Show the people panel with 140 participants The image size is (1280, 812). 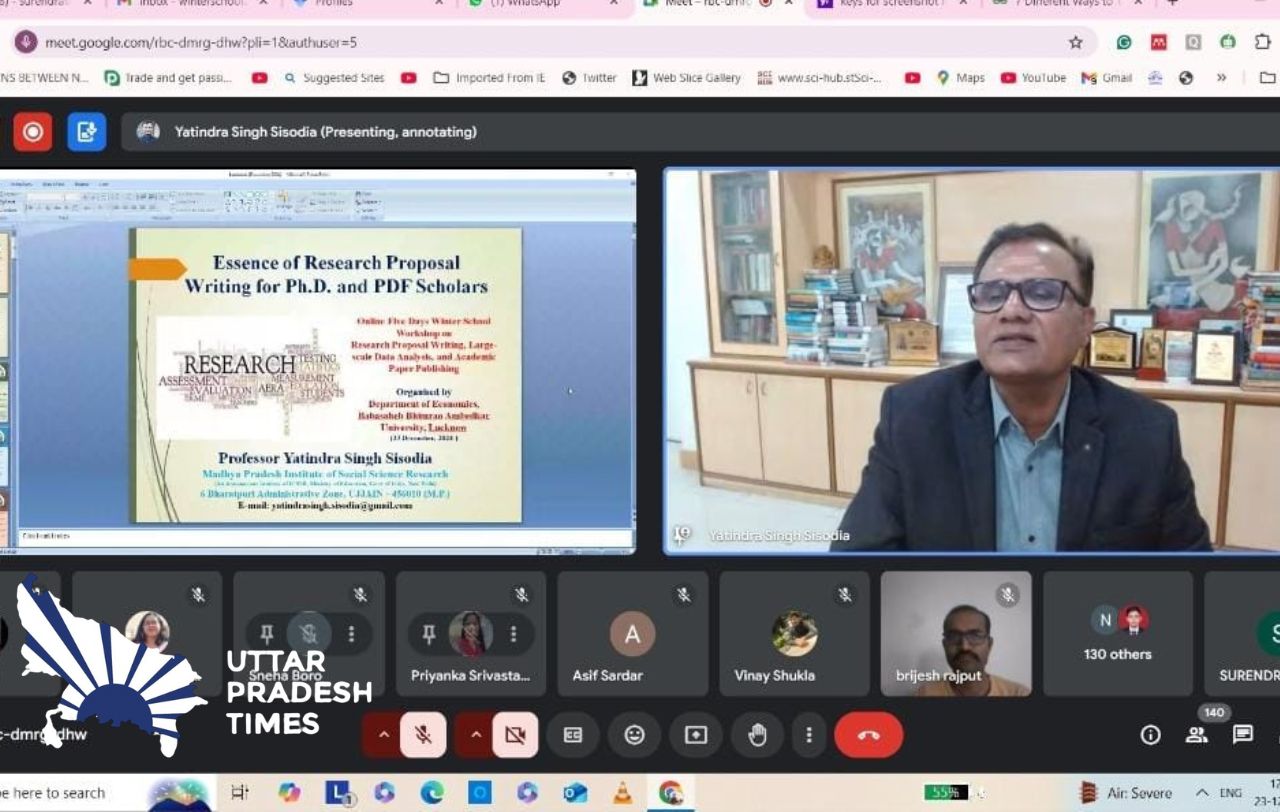[x=1197, y=735]
